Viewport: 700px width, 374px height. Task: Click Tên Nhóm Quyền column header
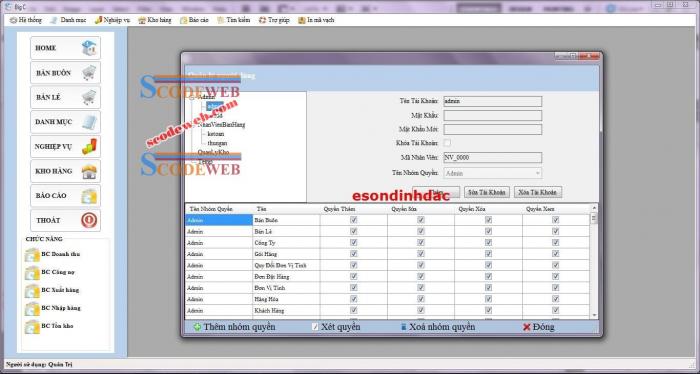219,209
